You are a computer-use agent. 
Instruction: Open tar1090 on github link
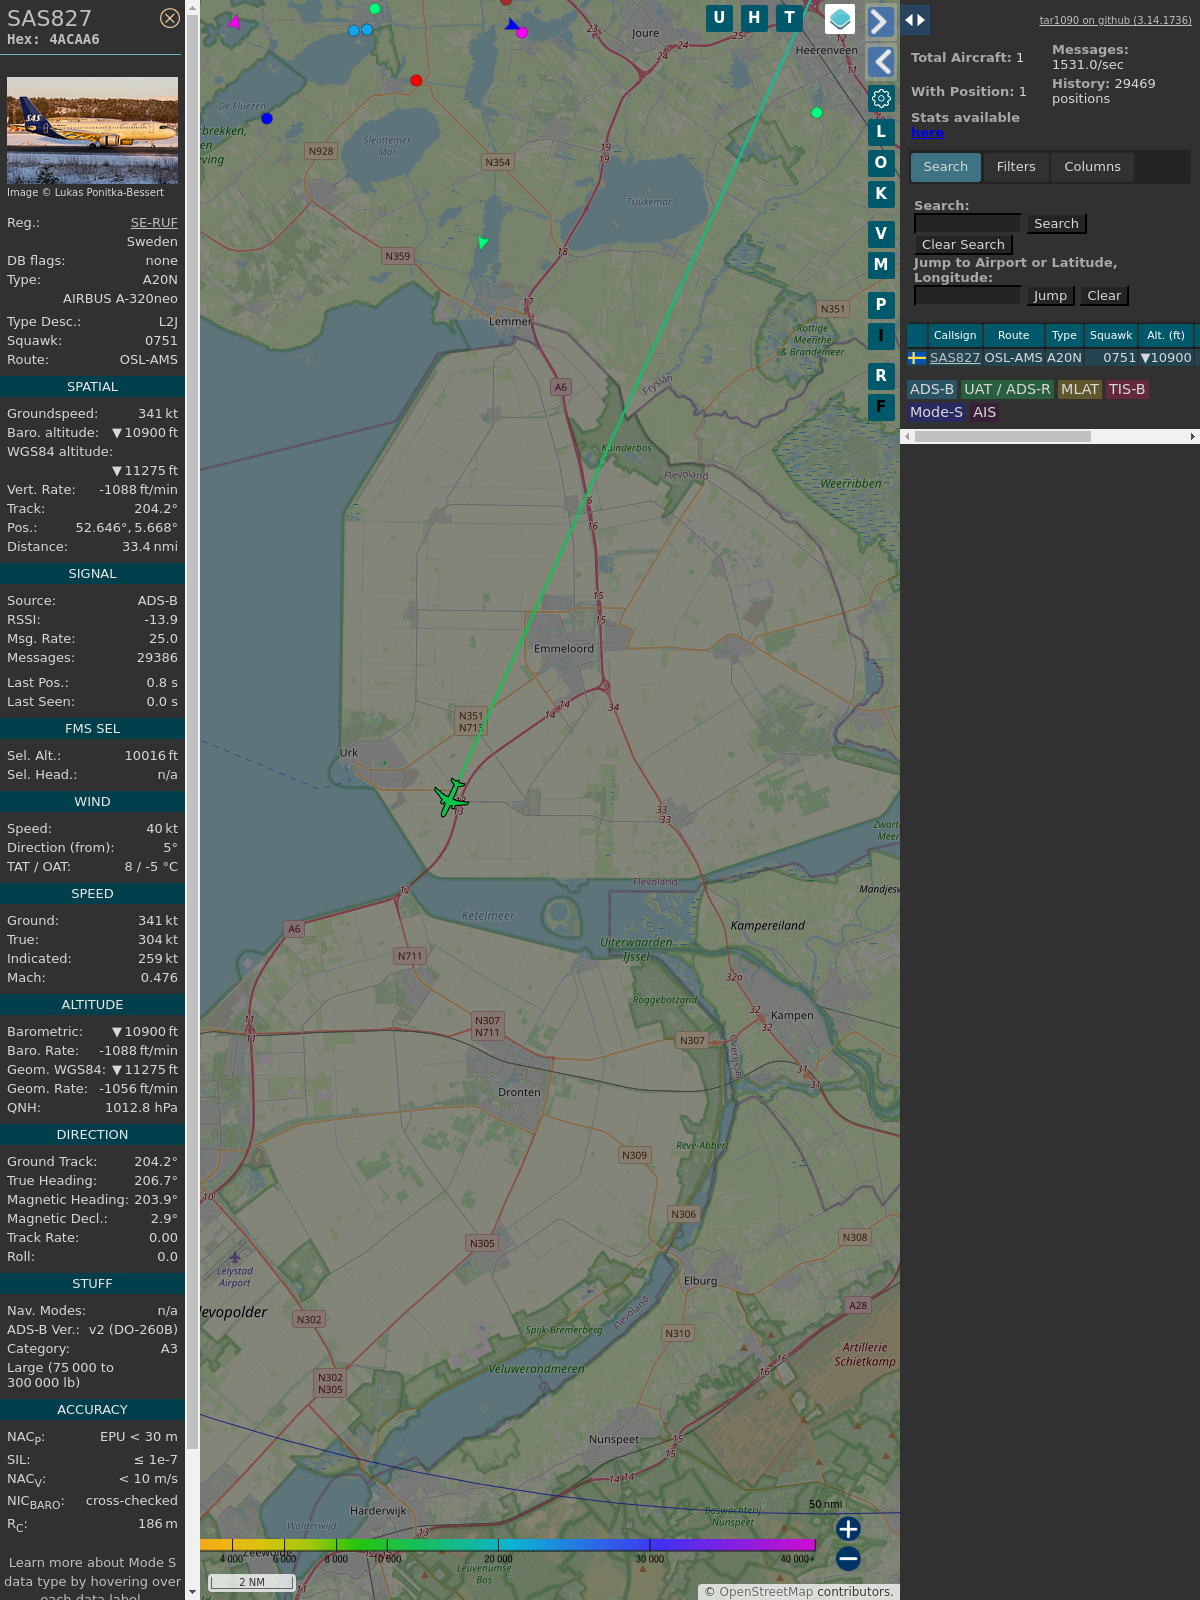click(1115, 20)
